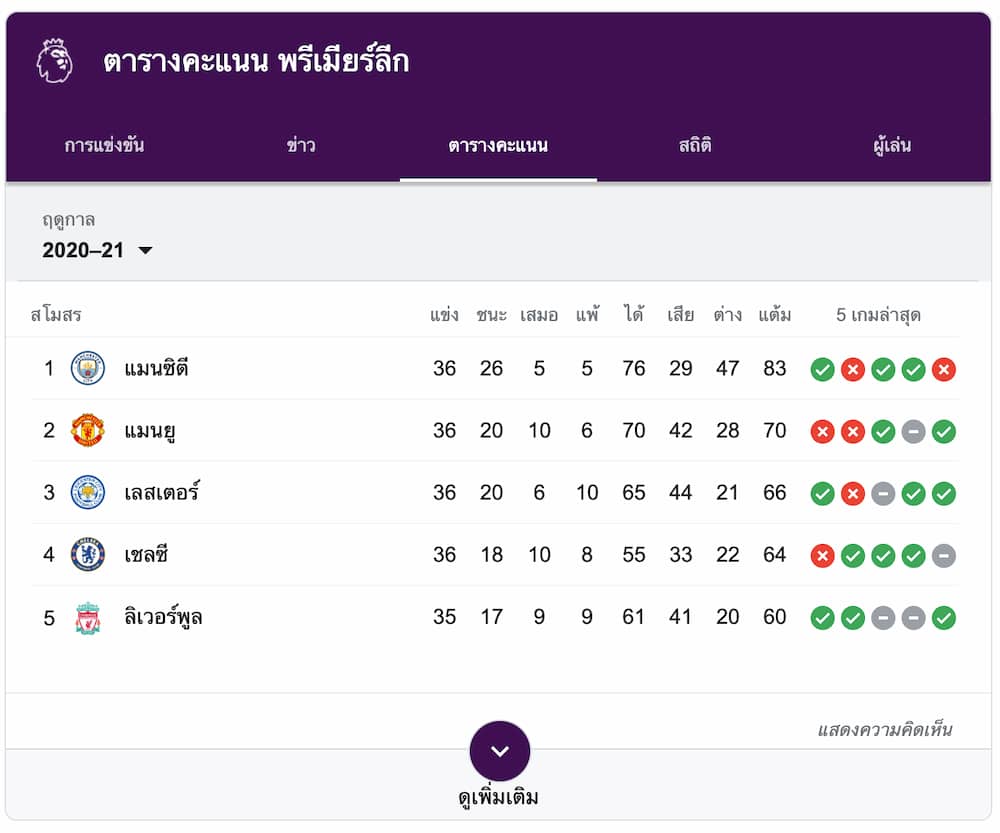Click fourth last-five result icon in ลิเวอร์พูล row
The height and width of the screenshot is (833, 1000).
(913, 618)
